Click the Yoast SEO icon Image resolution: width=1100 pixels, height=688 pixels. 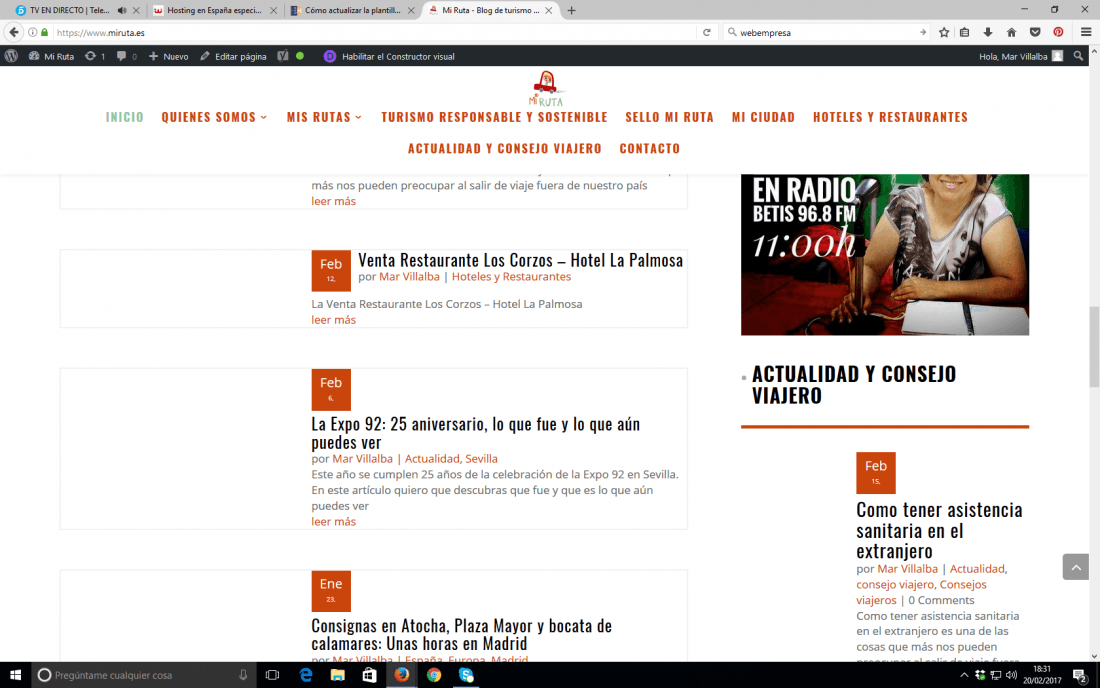(x=283, y=56)
